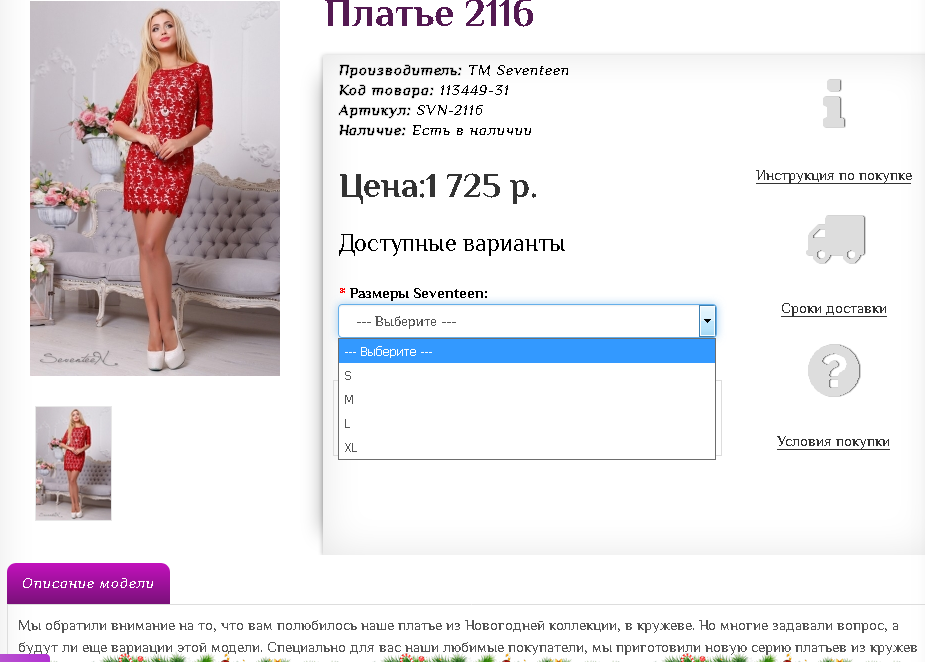The image size is (925, 662).
Task: Open the "Инструкция по покупке" link
Action: tap(832, 175)
